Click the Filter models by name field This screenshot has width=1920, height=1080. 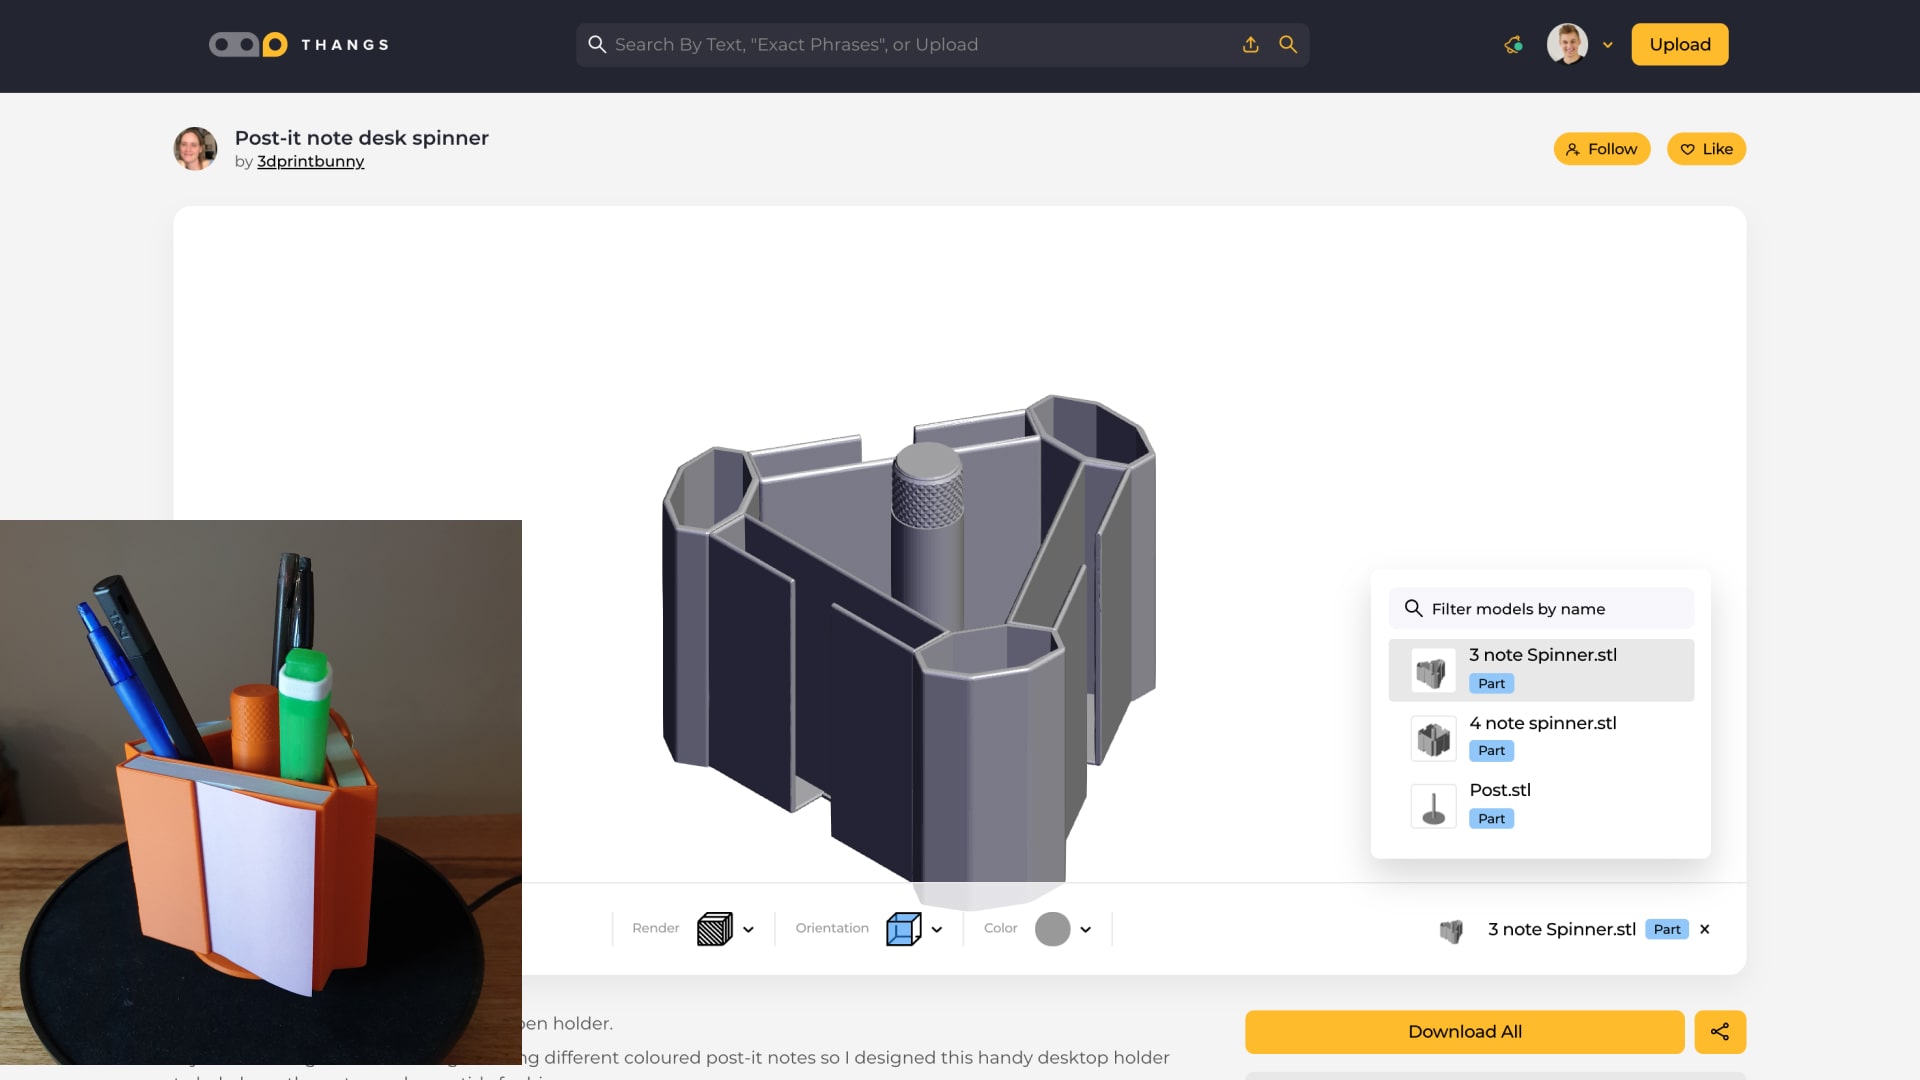1540,608
